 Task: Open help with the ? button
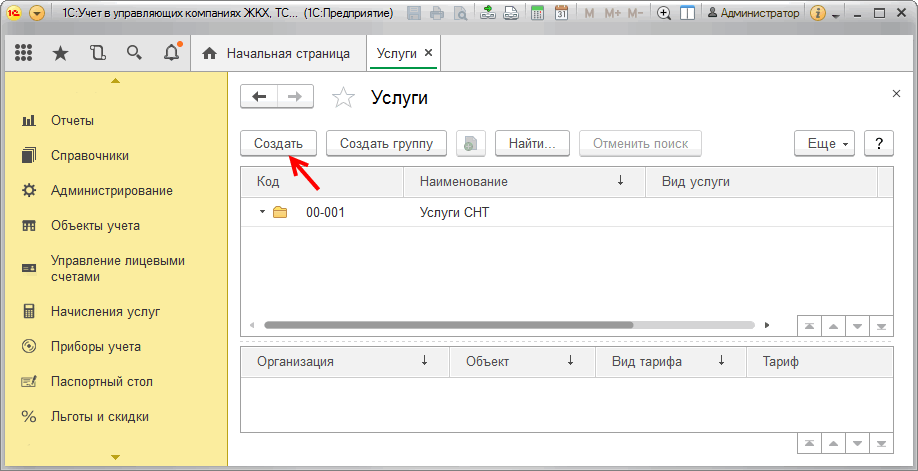[879, 144]
